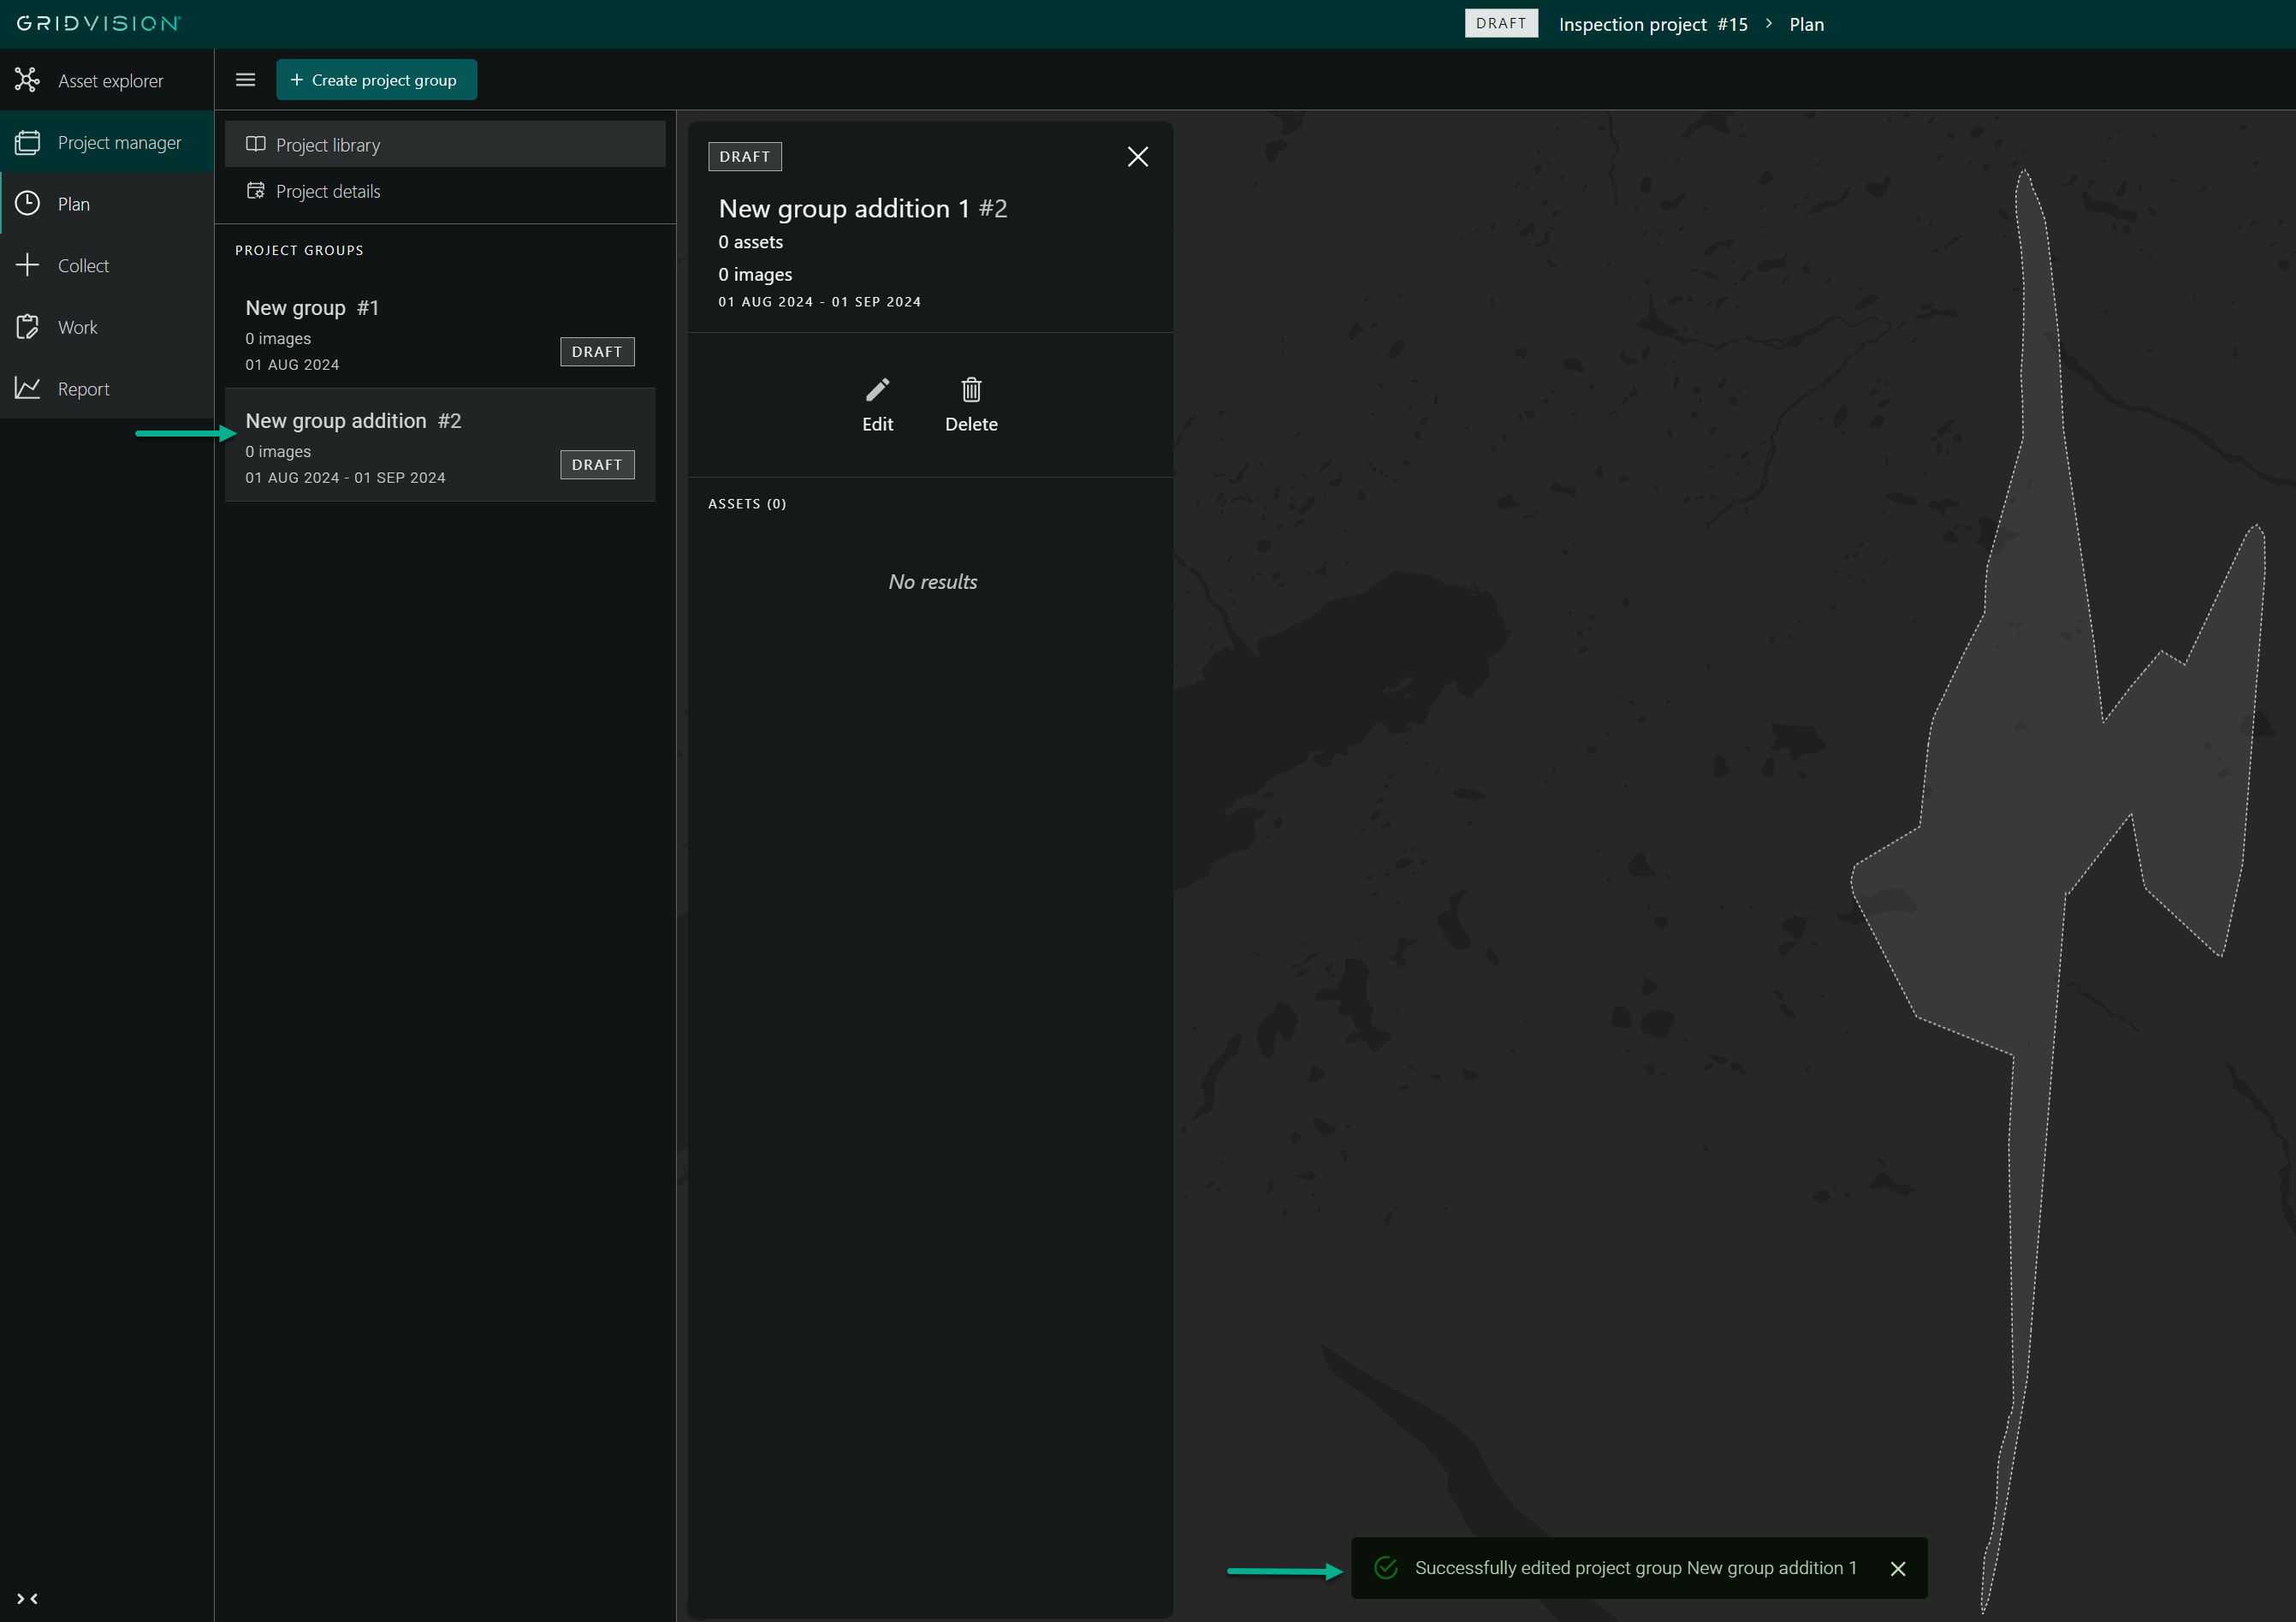The image size is (2296, 1622).
Task: Click Create project group button
Action: (376, 80)
